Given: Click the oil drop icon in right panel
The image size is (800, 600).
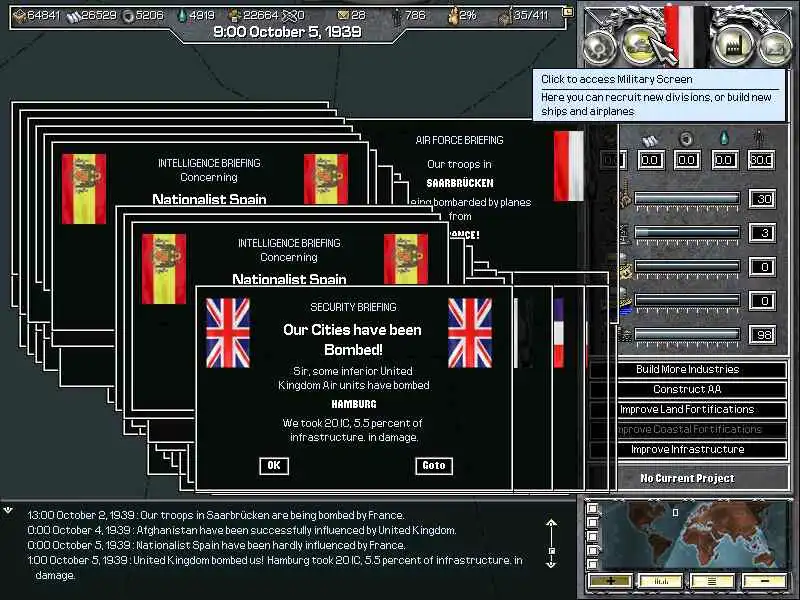Looking at the screenshot, I should pos(724,138).
